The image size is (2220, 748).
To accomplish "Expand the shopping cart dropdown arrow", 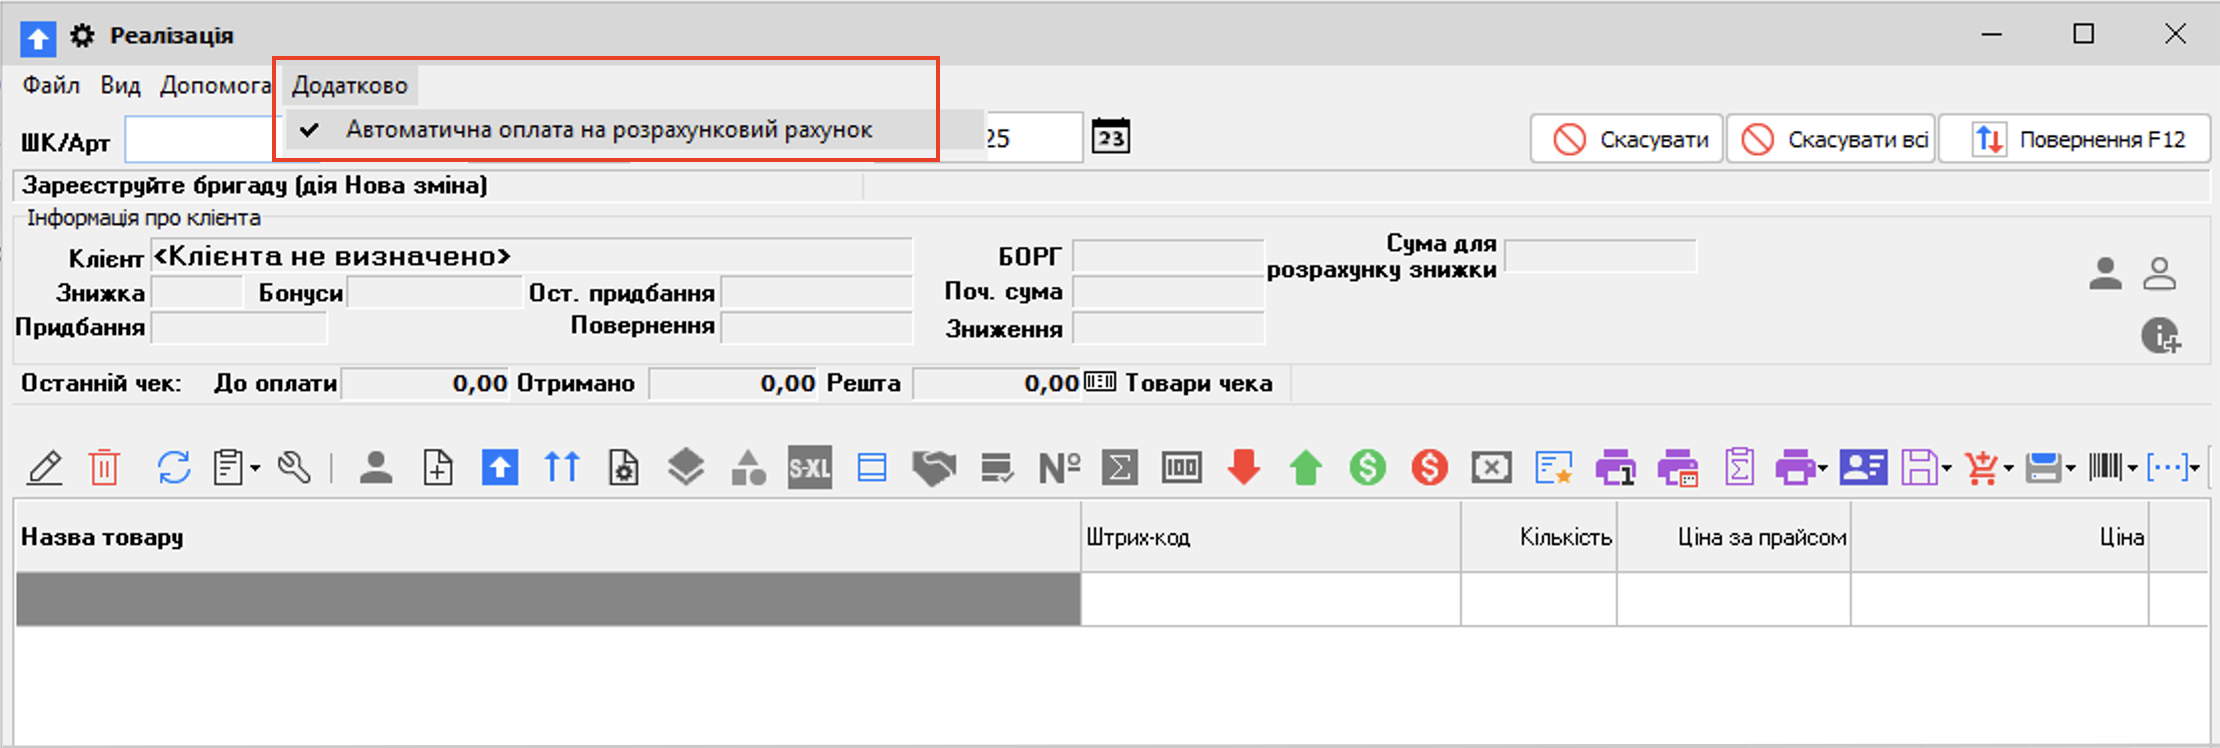I will [x=2008, y=468].
